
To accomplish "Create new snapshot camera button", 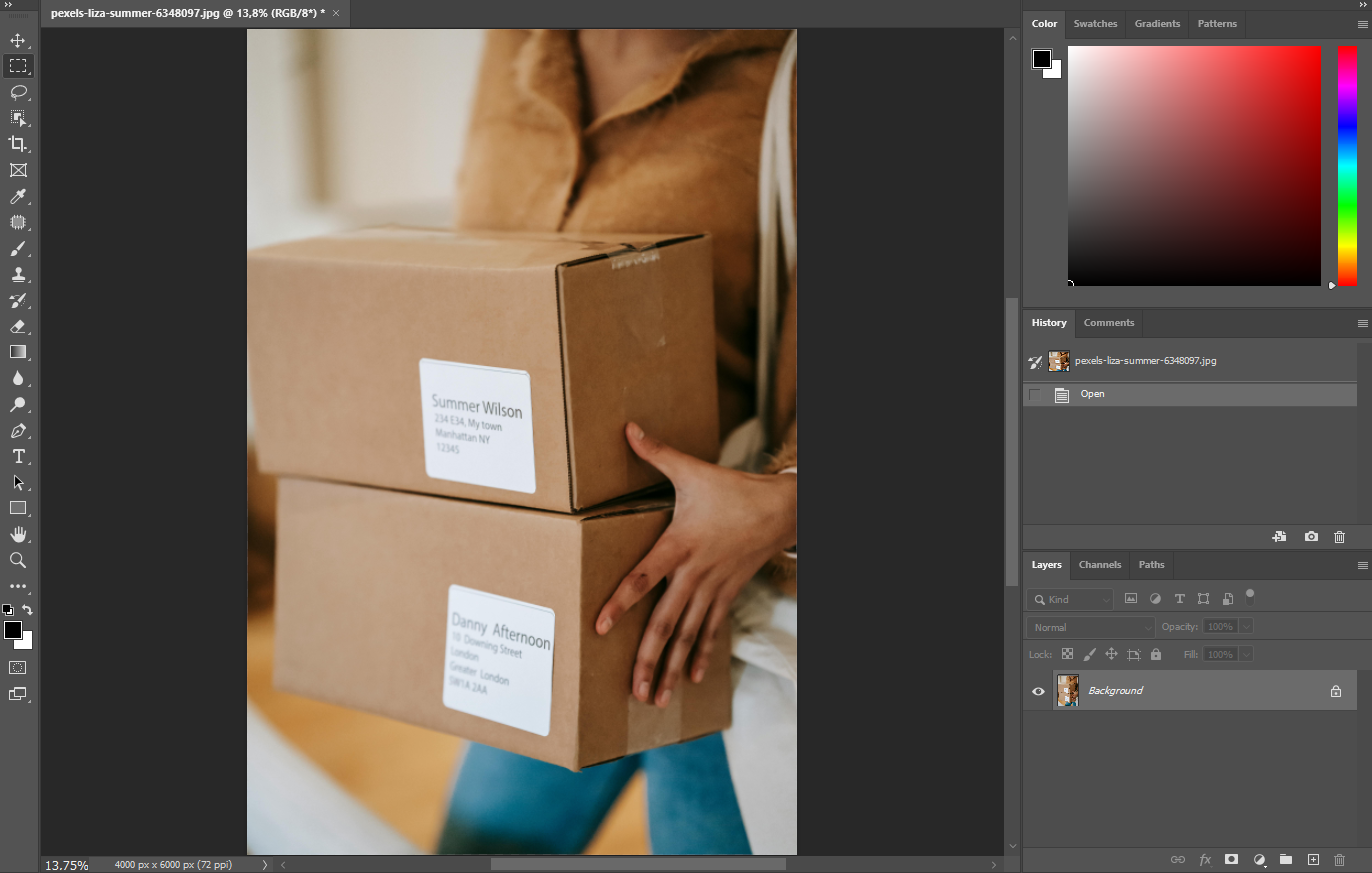I will coord(1311,537).
